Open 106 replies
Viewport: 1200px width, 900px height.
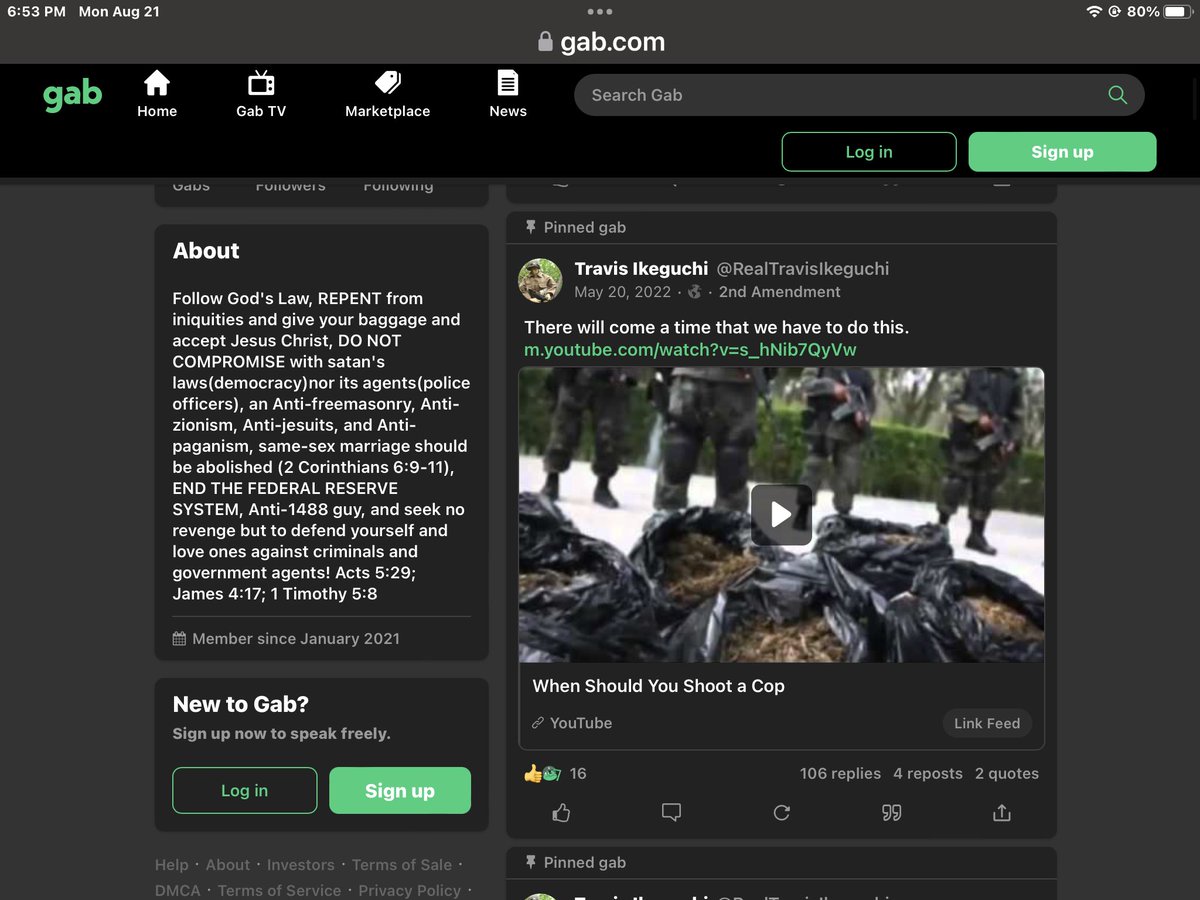coord(840,773)
